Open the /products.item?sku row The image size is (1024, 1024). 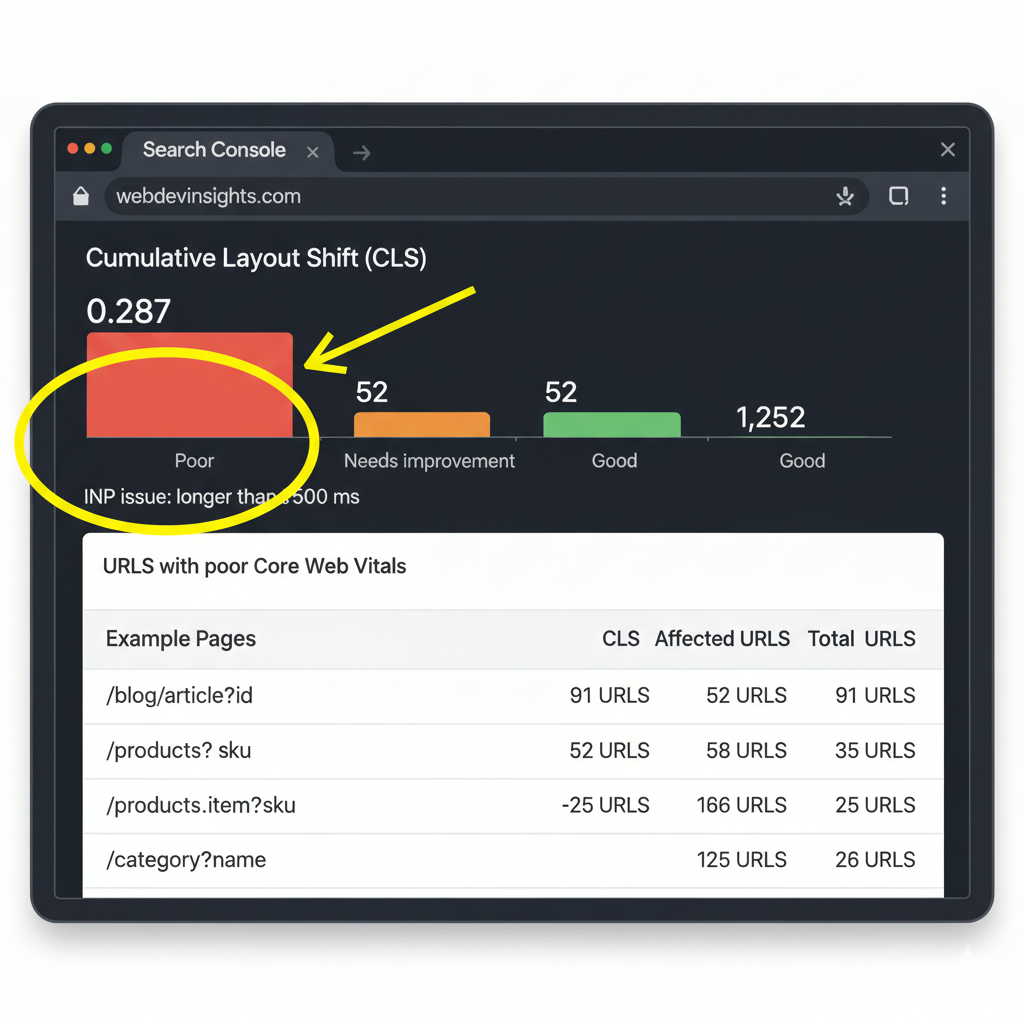(x=513, y=806)
